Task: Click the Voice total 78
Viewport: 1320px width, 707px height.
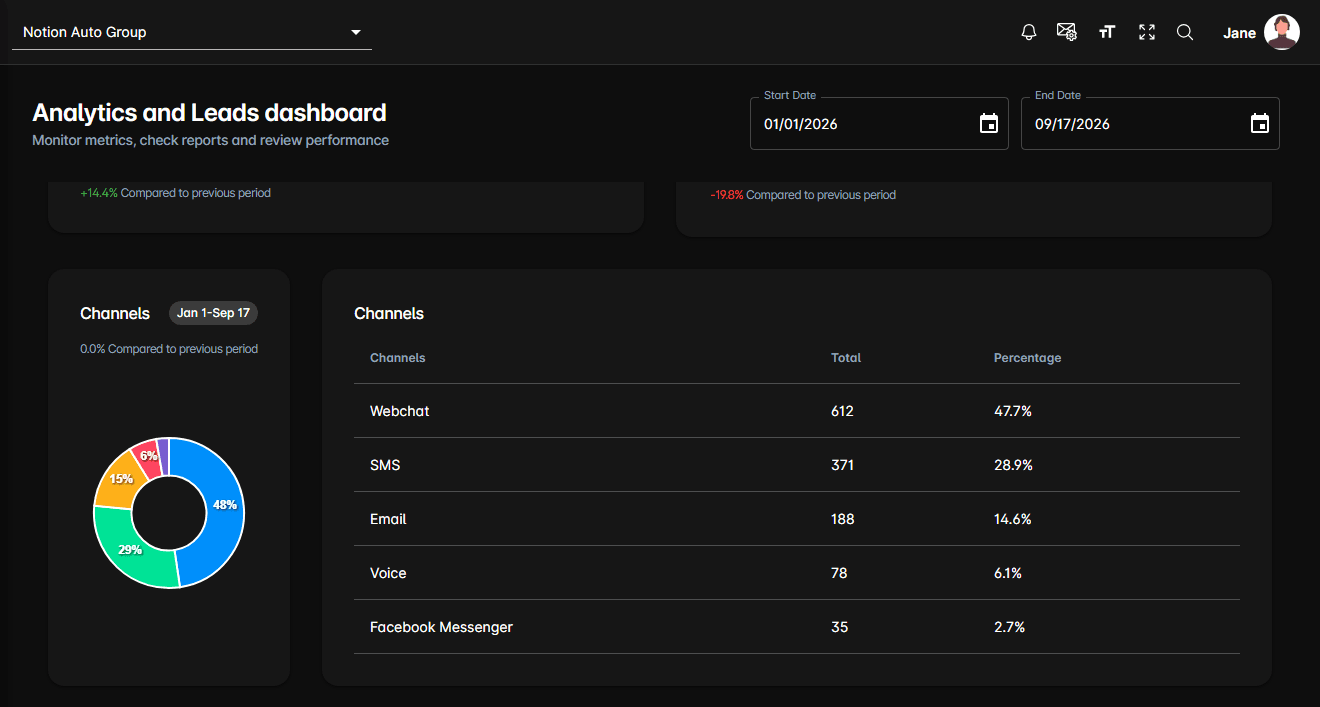Action: tap(839, 573)
